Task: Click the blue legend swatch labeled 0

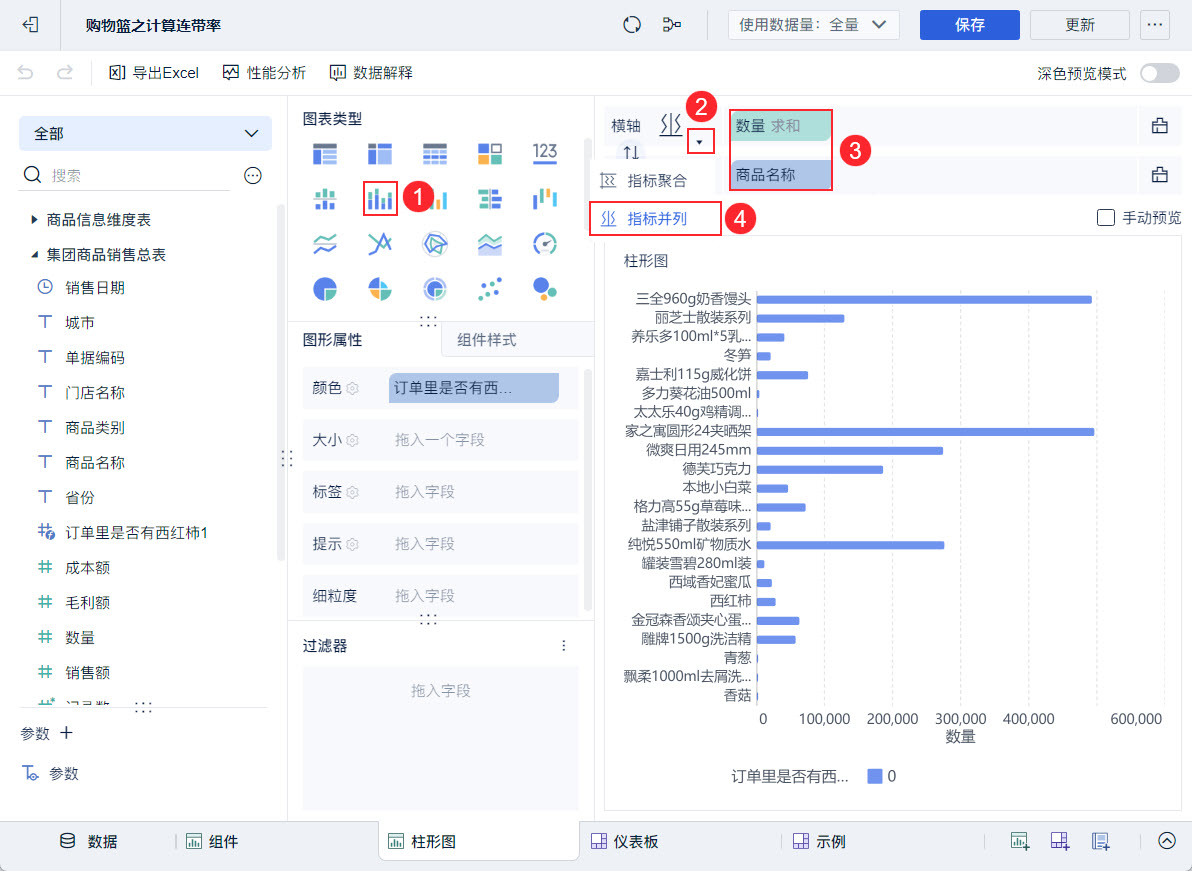Action: tap(874, 776)
